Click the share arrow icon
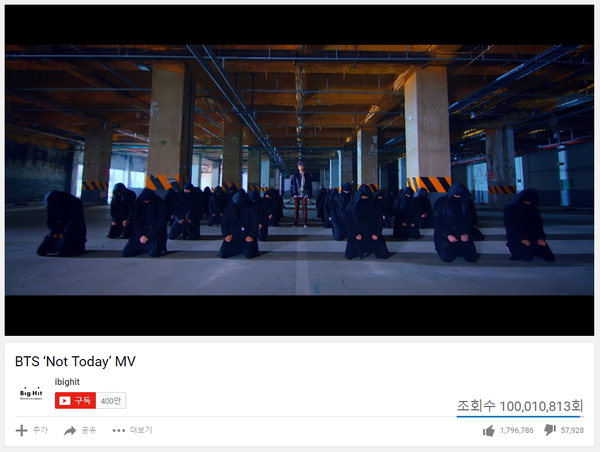Viewport: 600px width, 452px height. tap(70, 431)
